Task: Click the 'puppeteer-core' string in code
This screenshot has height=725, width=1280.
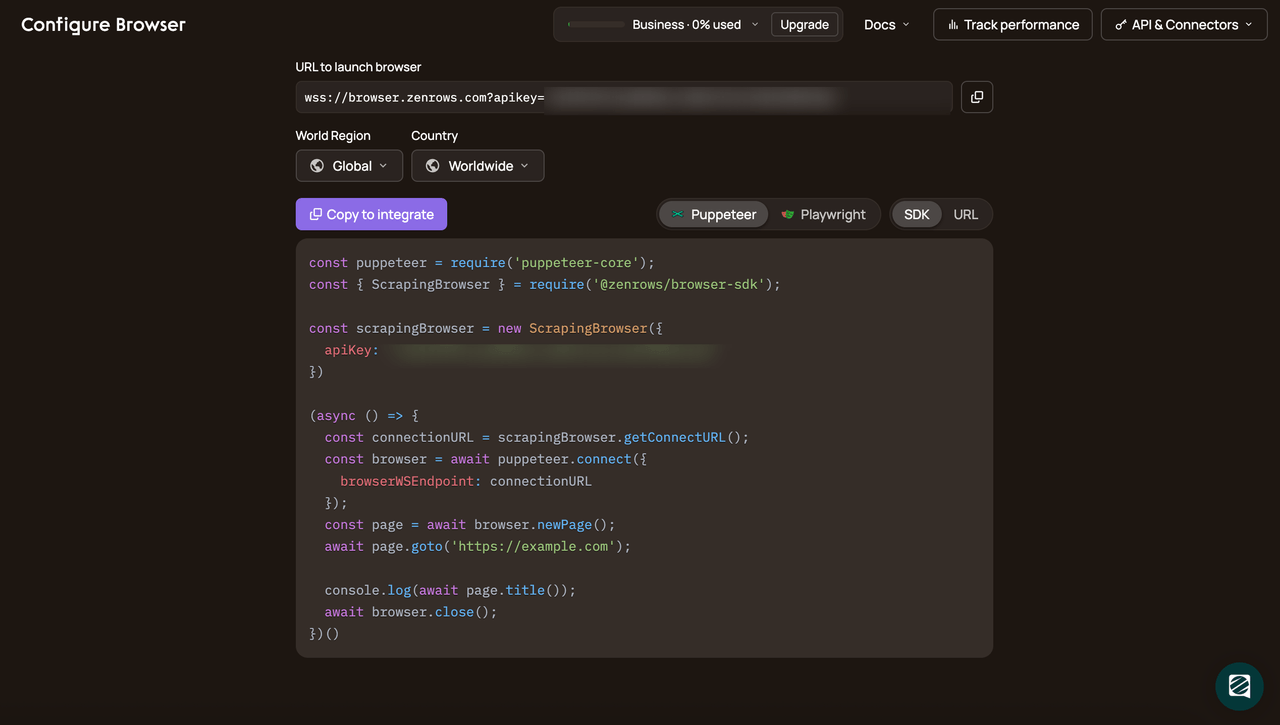Action: (x=576, y=263)
